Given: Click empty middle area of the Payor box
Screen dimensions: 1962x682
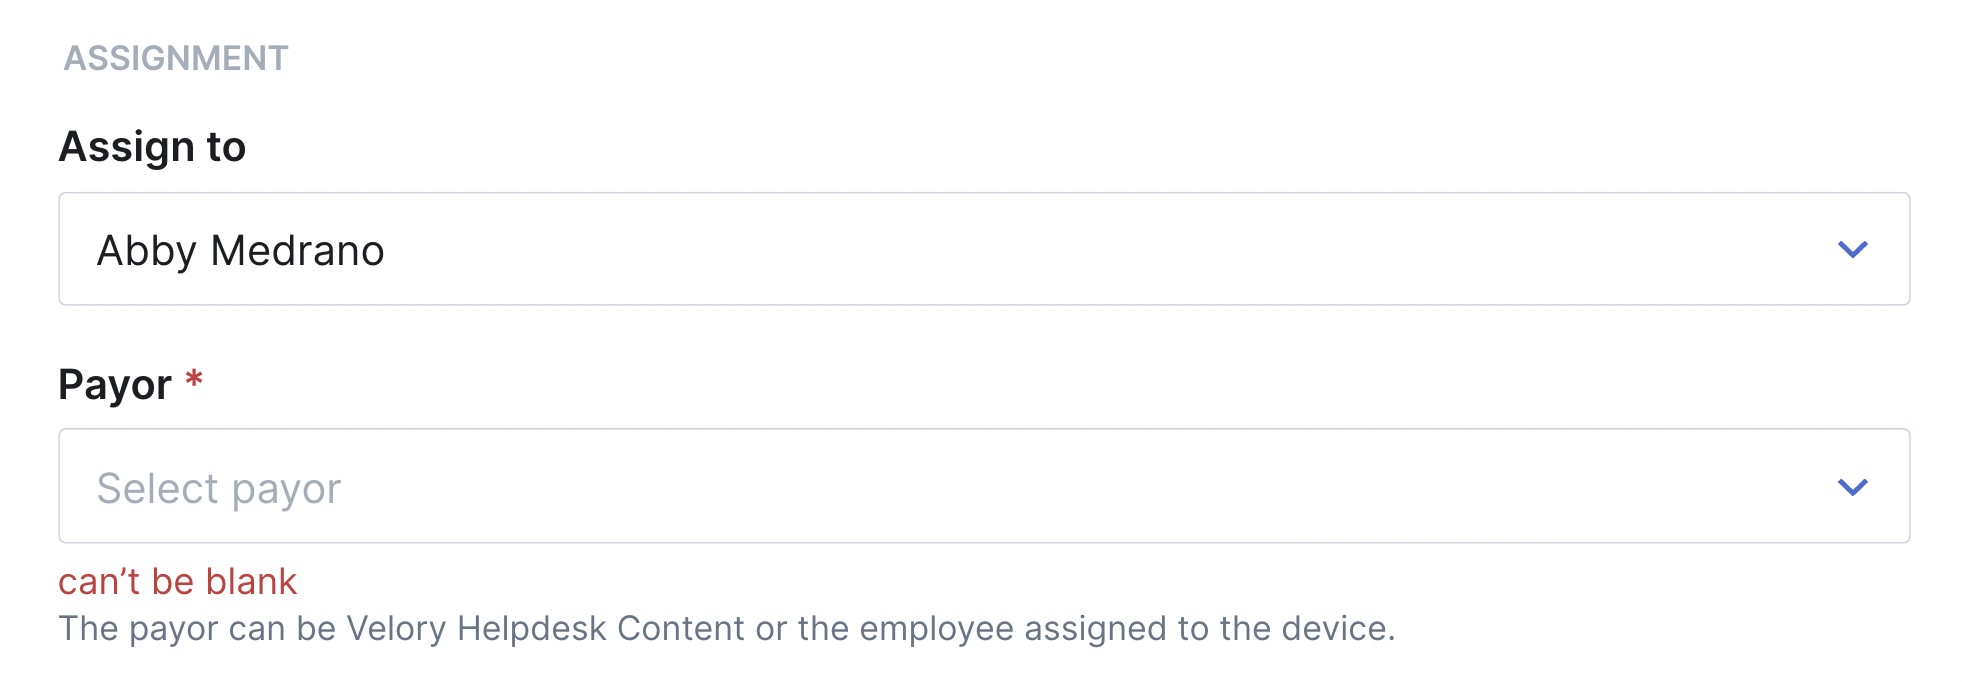Looking at the screenshot, I should (x=1000, y=487).
